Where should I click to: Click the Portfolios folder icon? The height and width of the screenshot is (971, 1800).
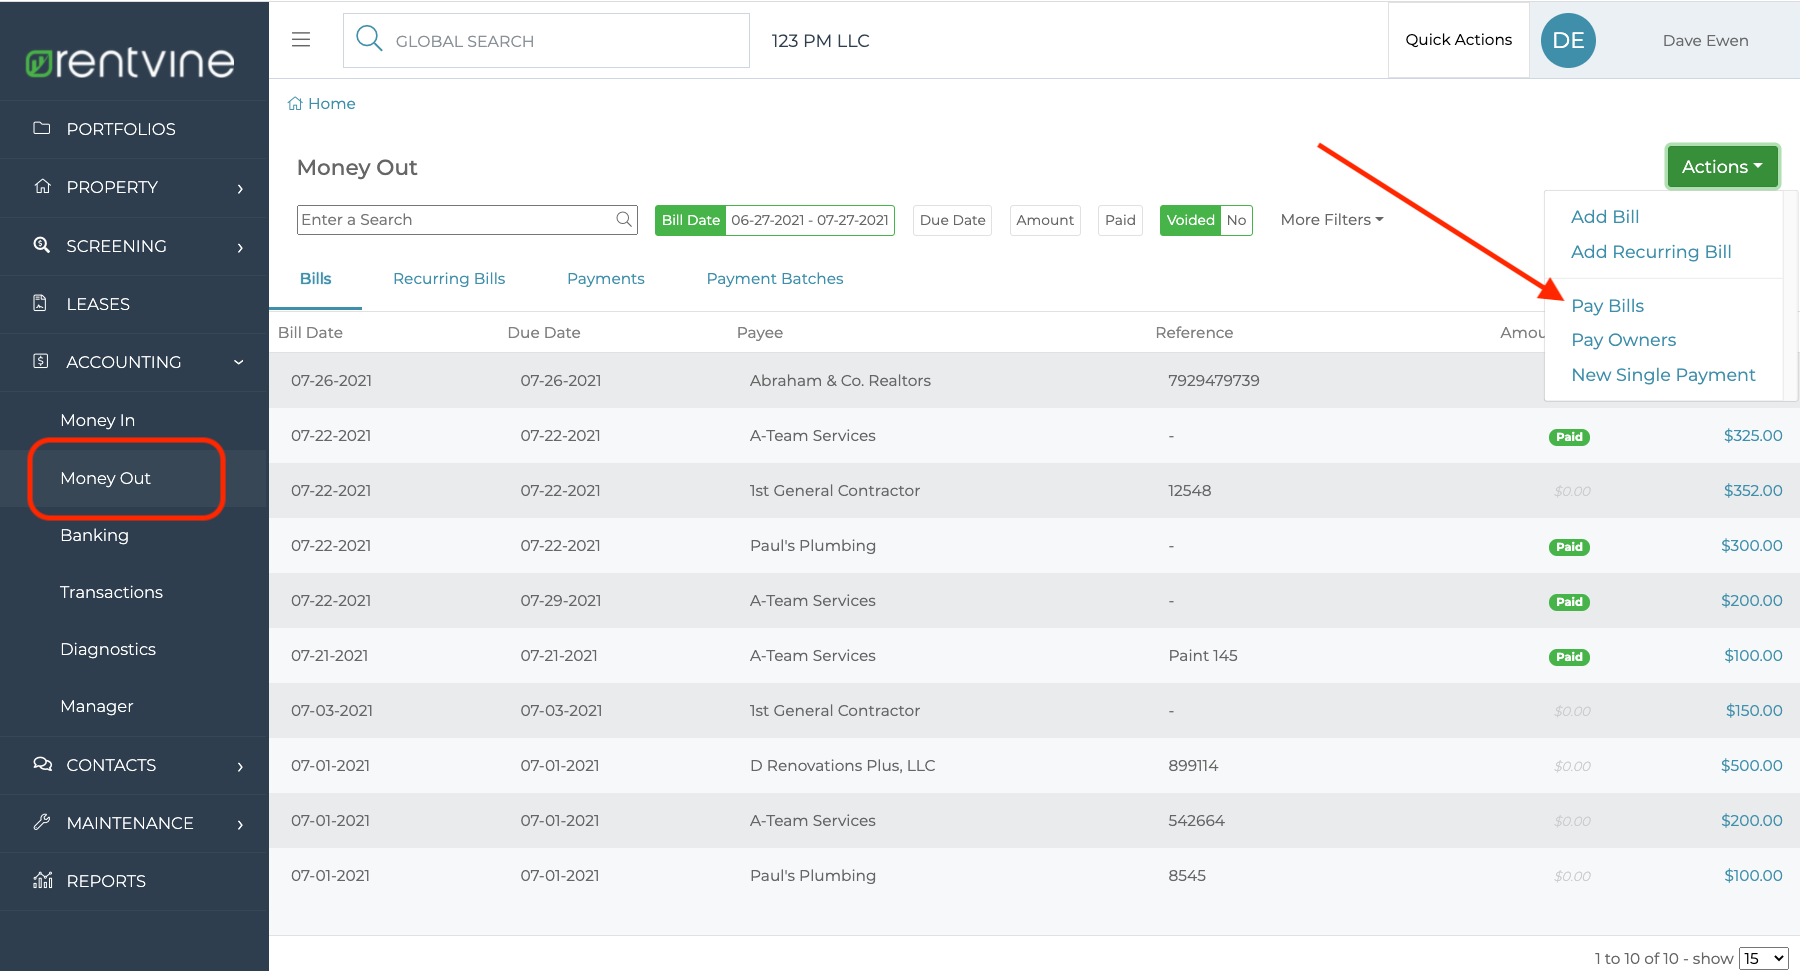point(42,128)
